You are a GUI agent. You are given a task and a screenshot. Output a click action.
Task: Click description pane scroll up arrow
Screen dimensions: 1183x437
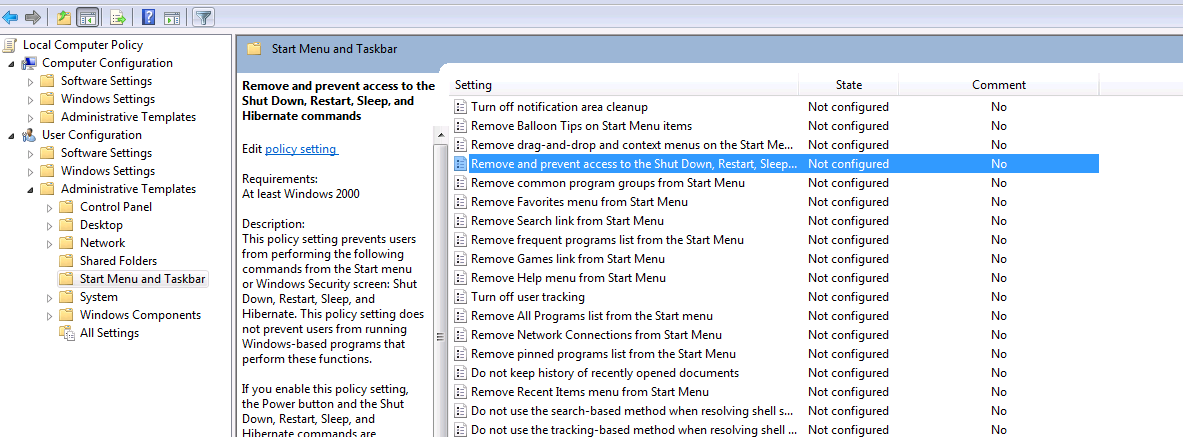pyautogui.click(x=442, y=135)
